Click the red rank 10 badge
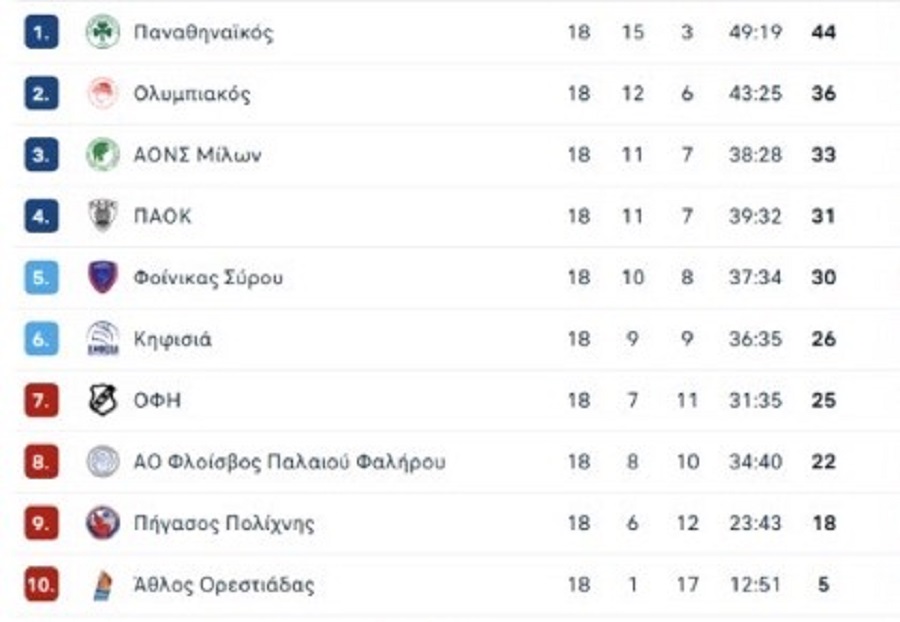Image resolution: width=900 pixels, height=622 pixels. pos(41,585)
